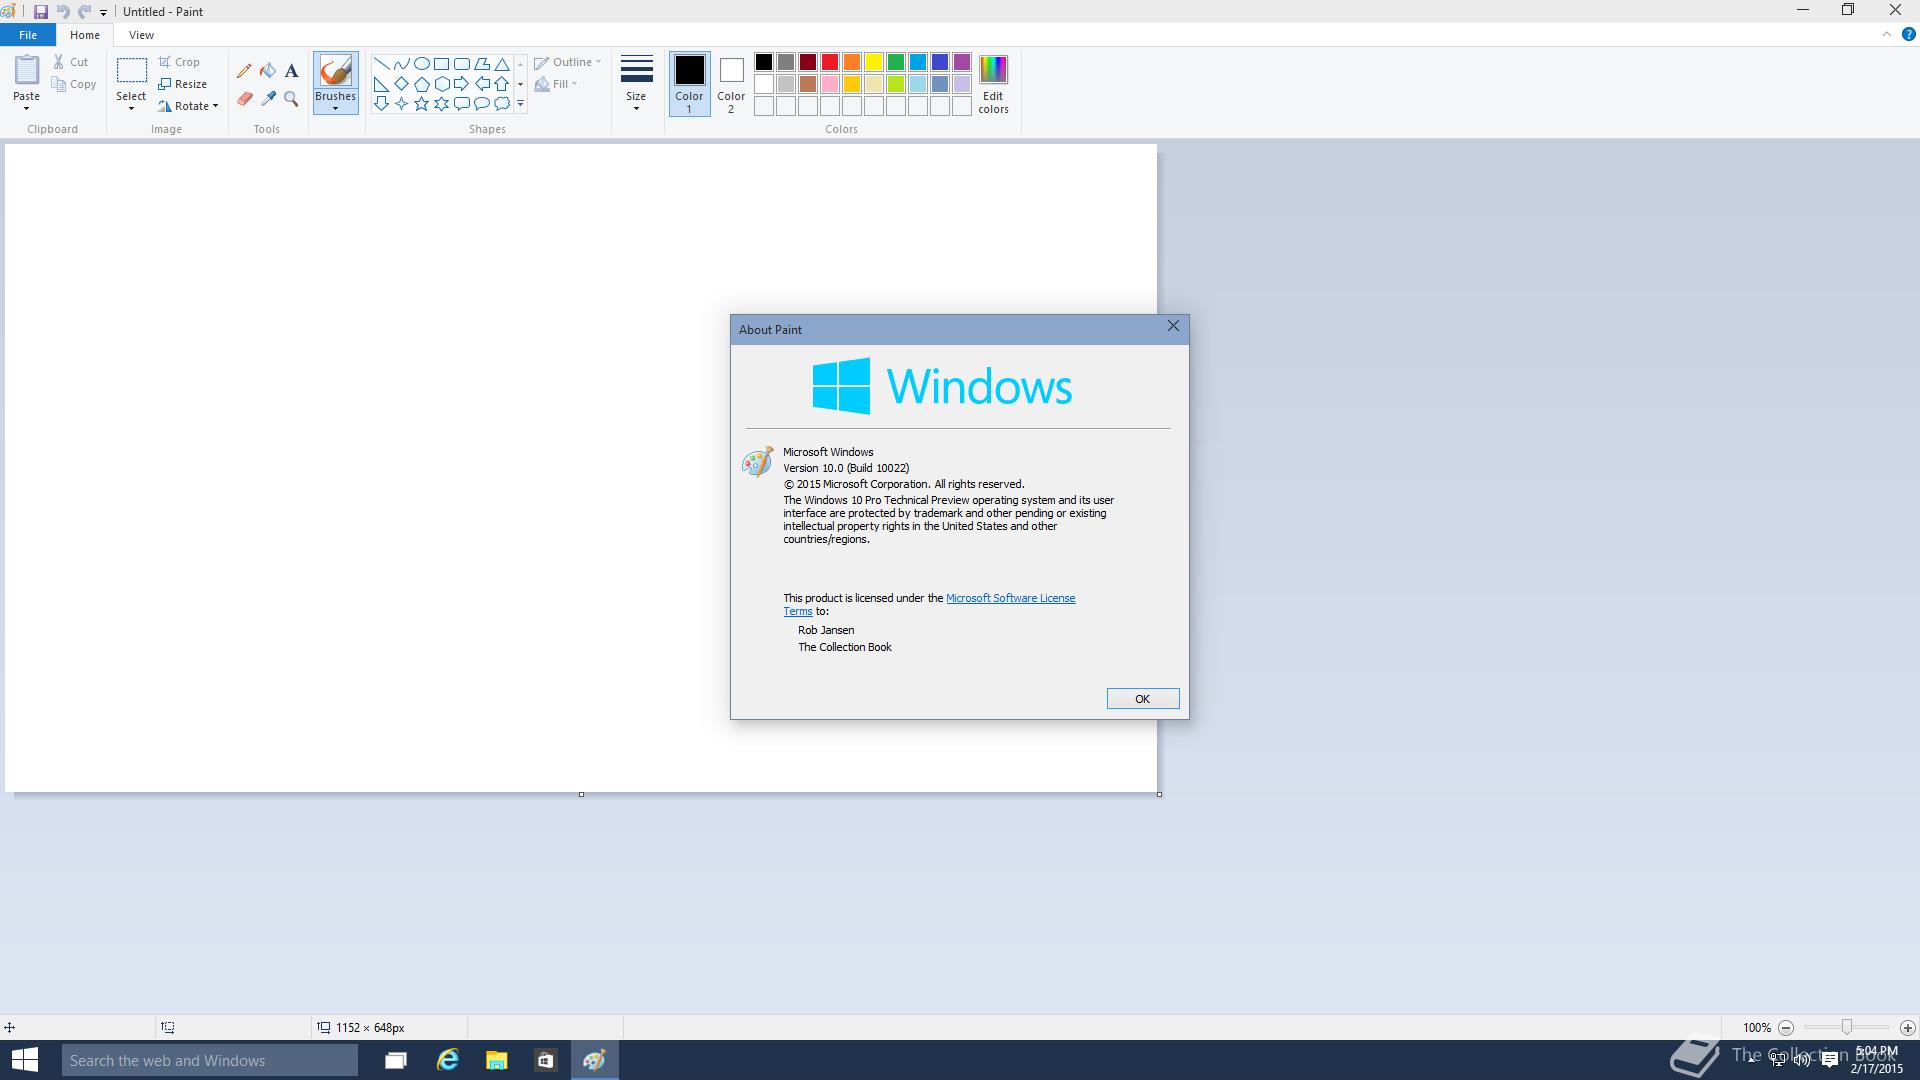Viewport: 1920px width, 1080px height.
Task: Click the zoom in plus button
Action: (x=1907, y=1028)
